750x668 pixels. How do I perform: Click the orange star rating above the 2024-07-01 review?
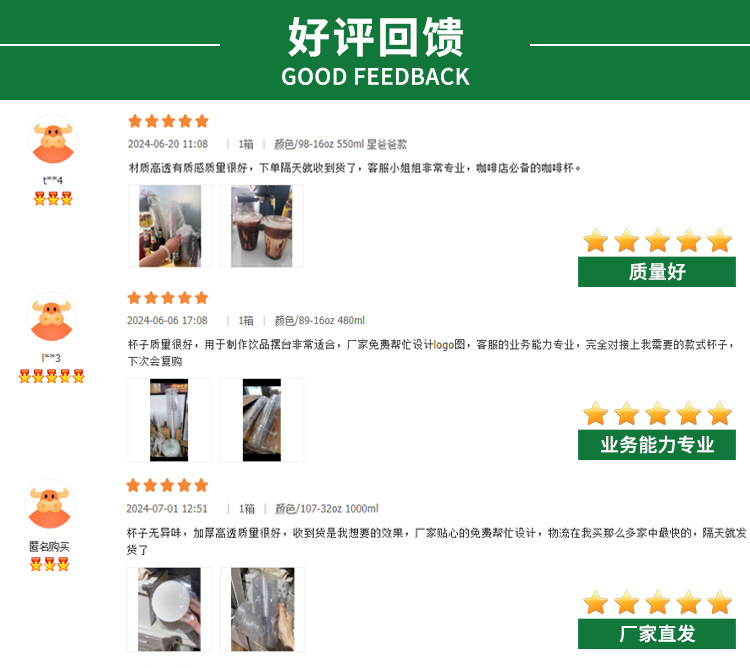coord(167,485)
